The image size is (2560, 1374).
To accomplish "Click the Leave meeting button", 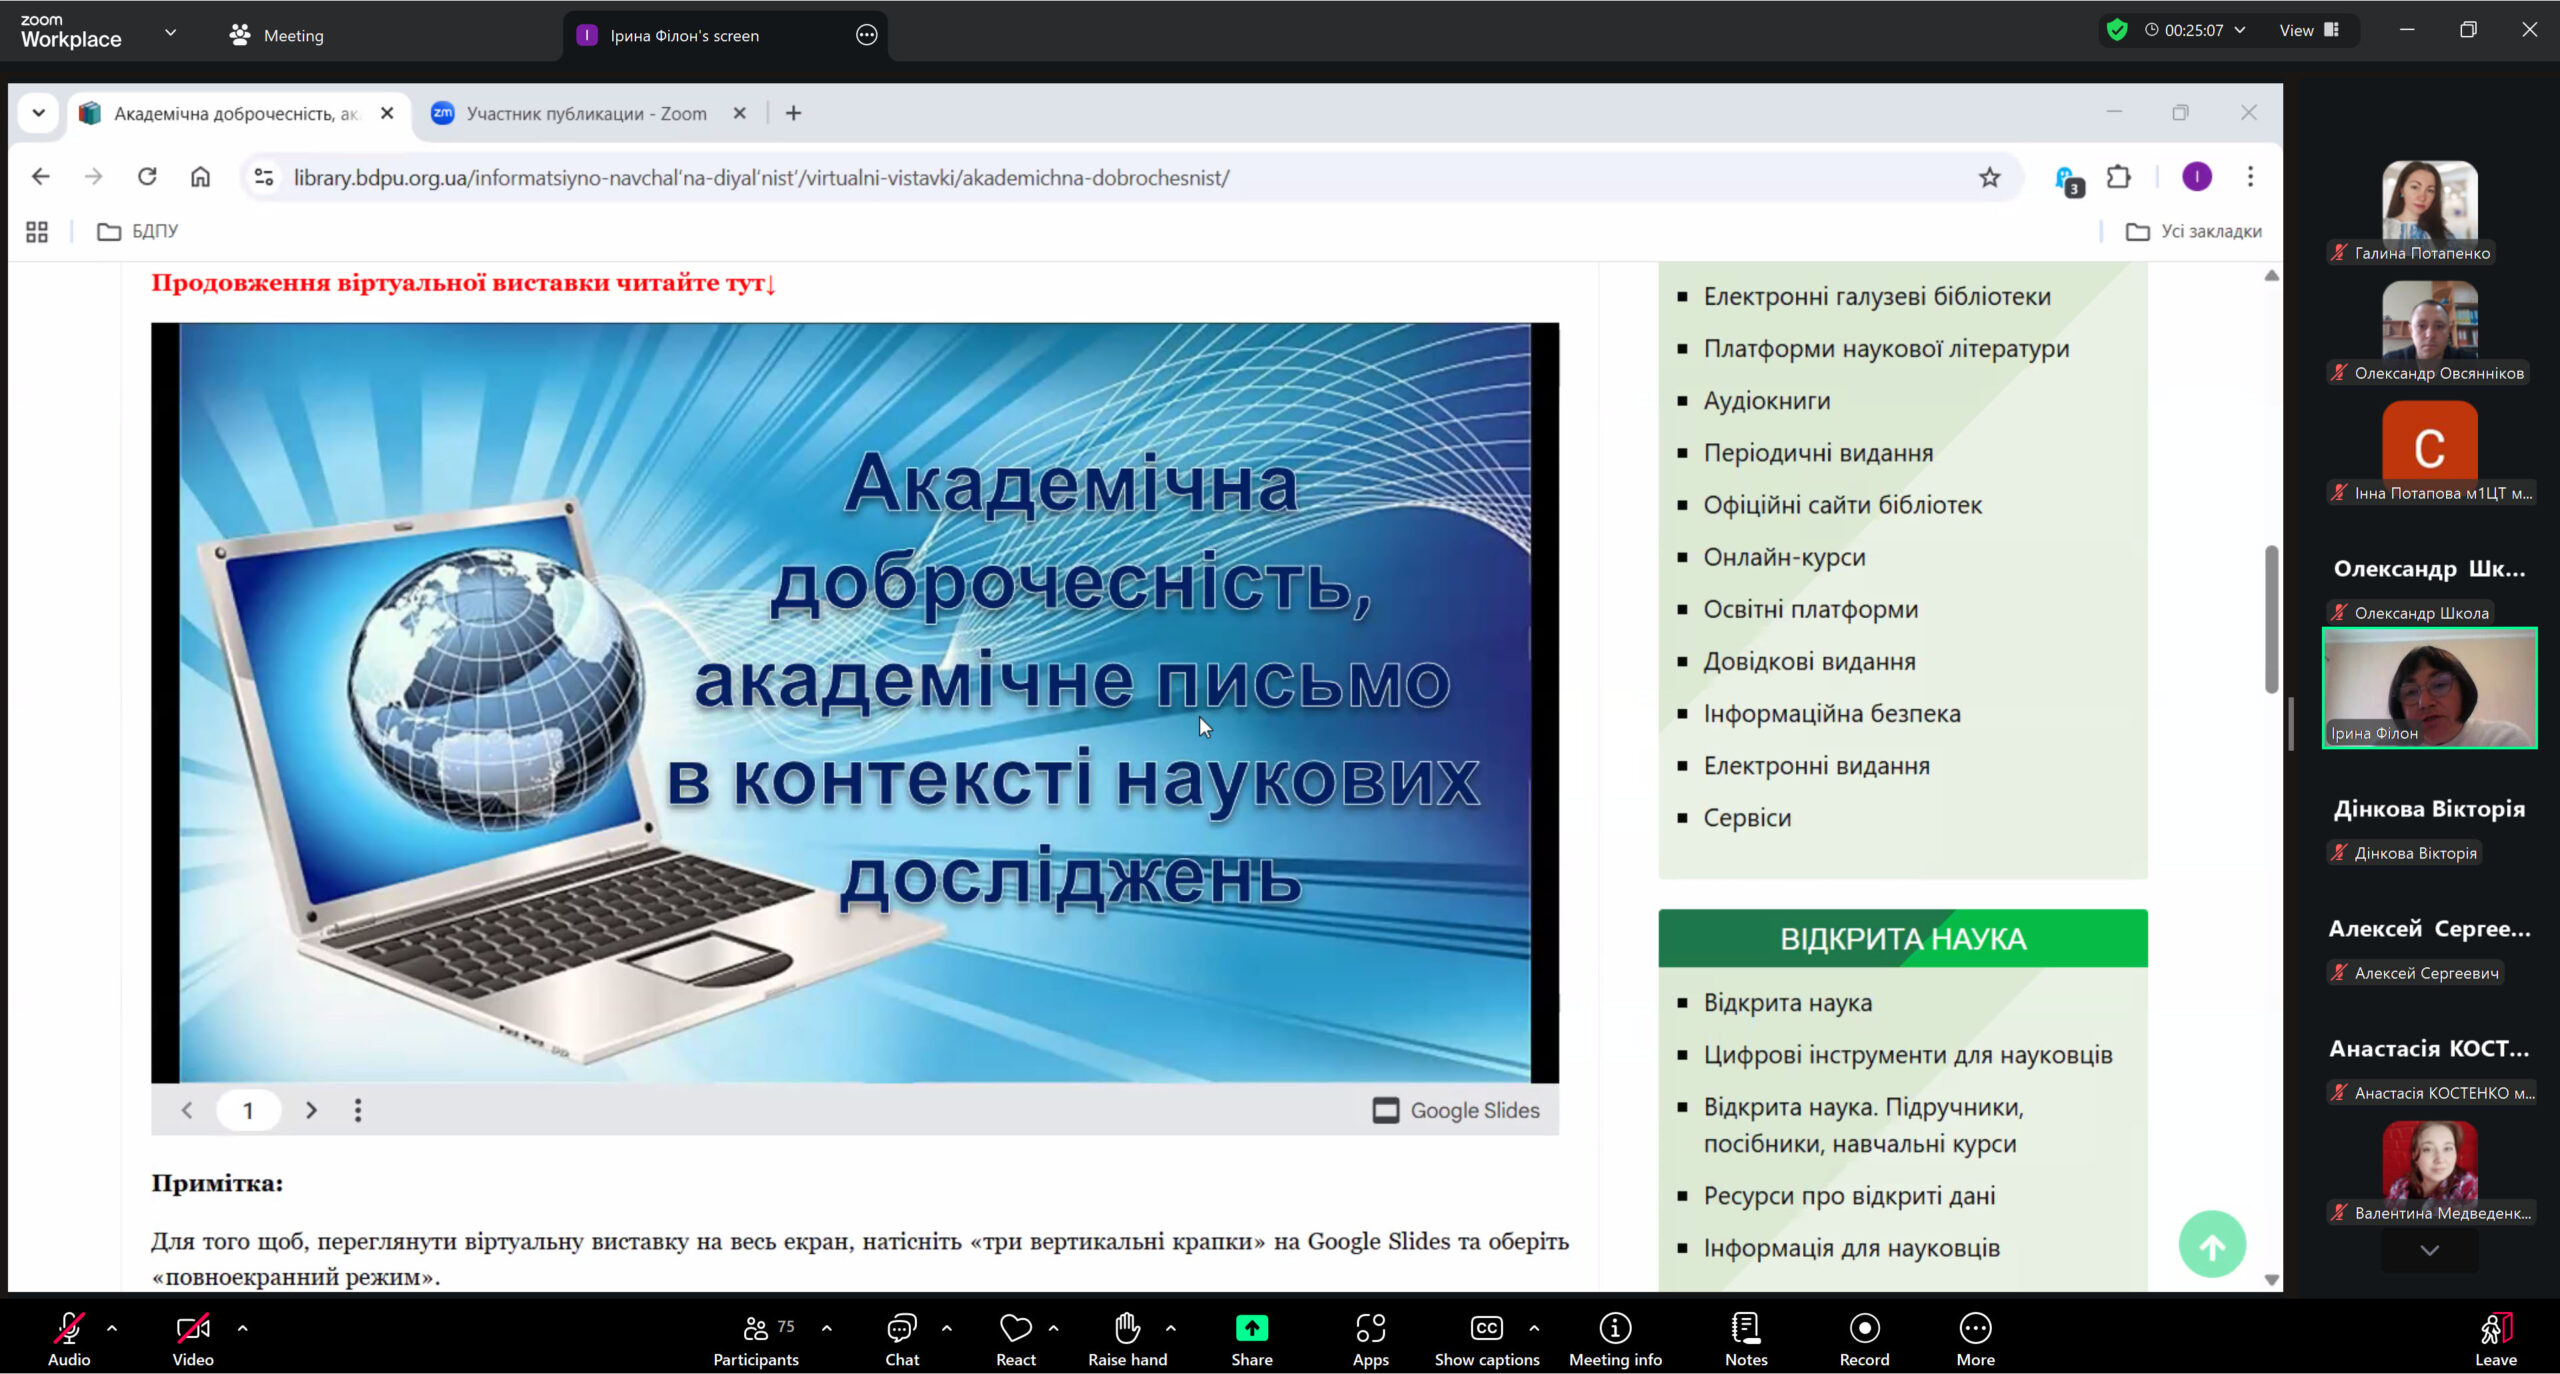I will coord(2495,1337).
